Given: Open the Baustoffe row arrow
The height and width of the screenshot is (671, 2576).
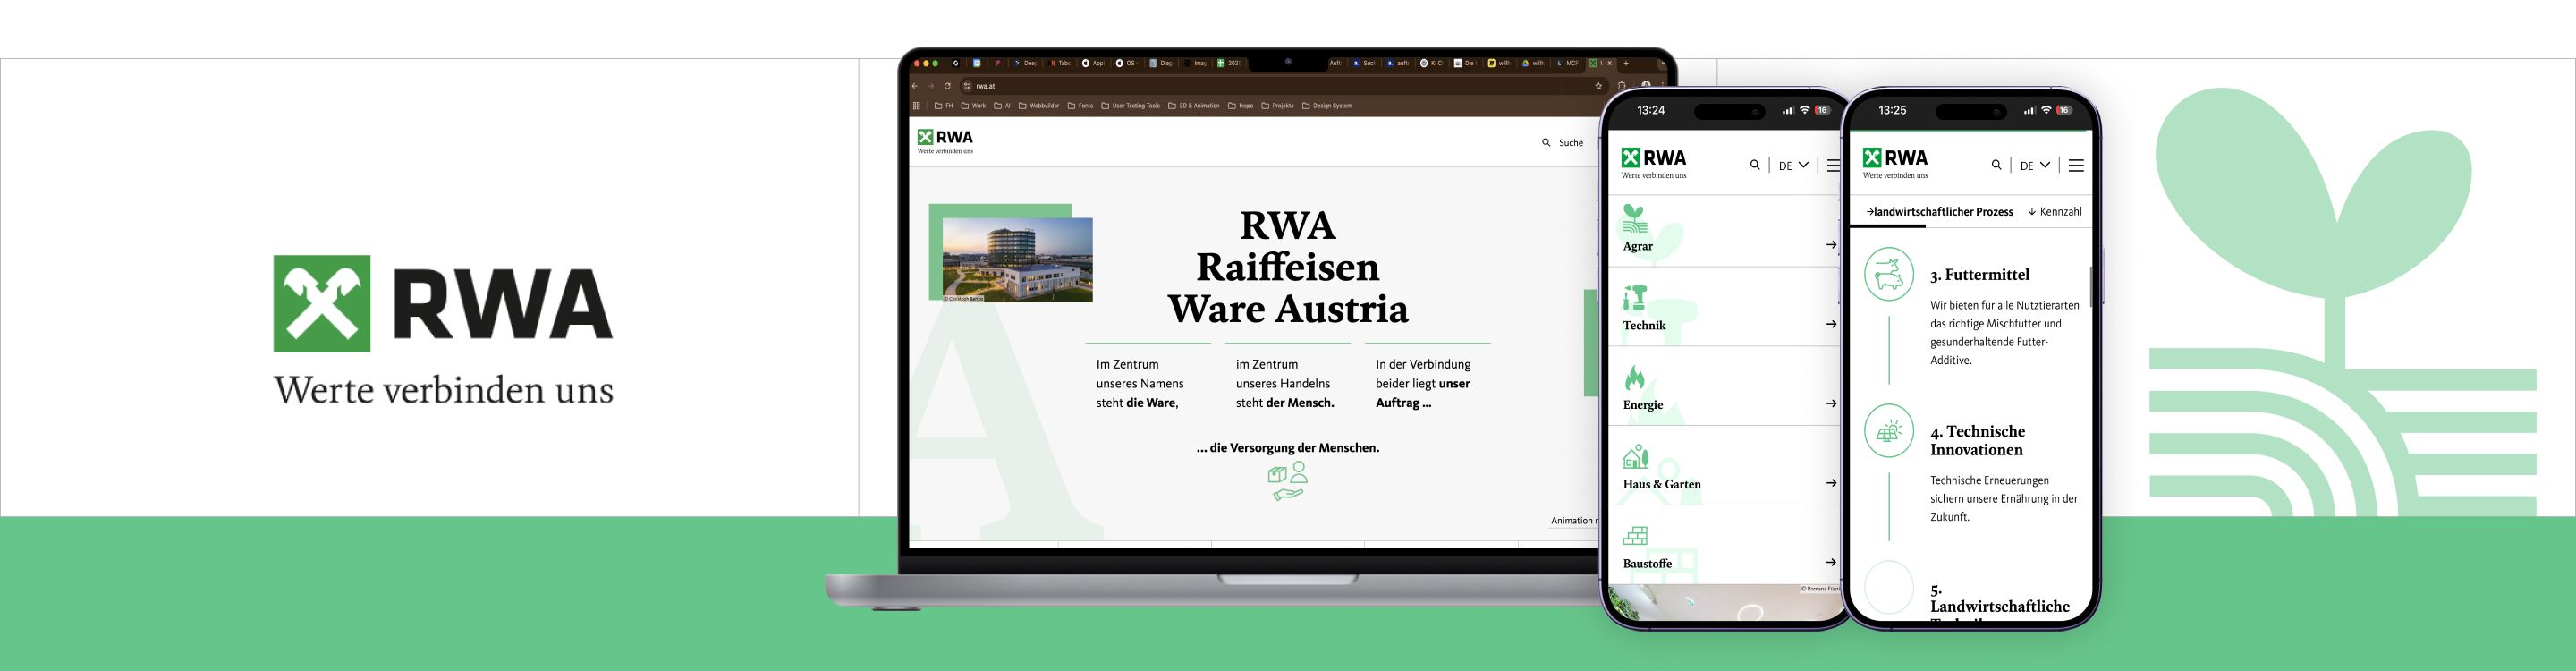Looking at the screenshot, I should pyautogui.click(x=1831, y=563).
